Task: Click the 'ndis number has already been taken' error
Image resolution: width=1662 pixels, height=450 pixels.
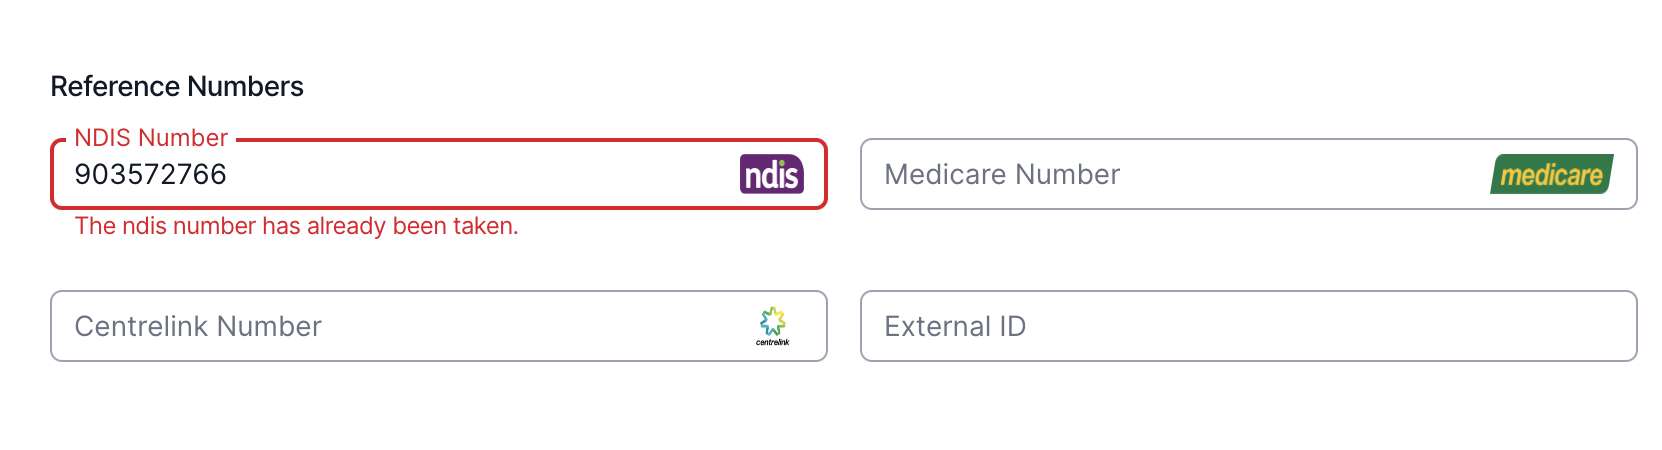Action: [x=297, y=226]
